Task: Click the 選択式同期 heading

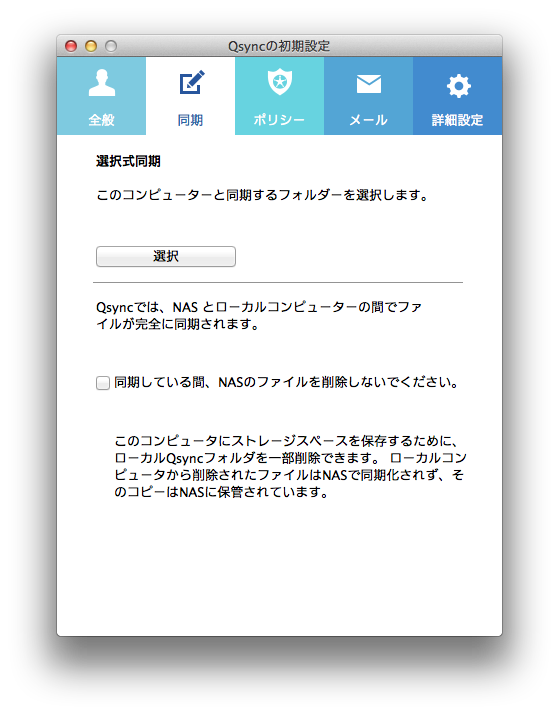Action: click(x=128, y=161)
